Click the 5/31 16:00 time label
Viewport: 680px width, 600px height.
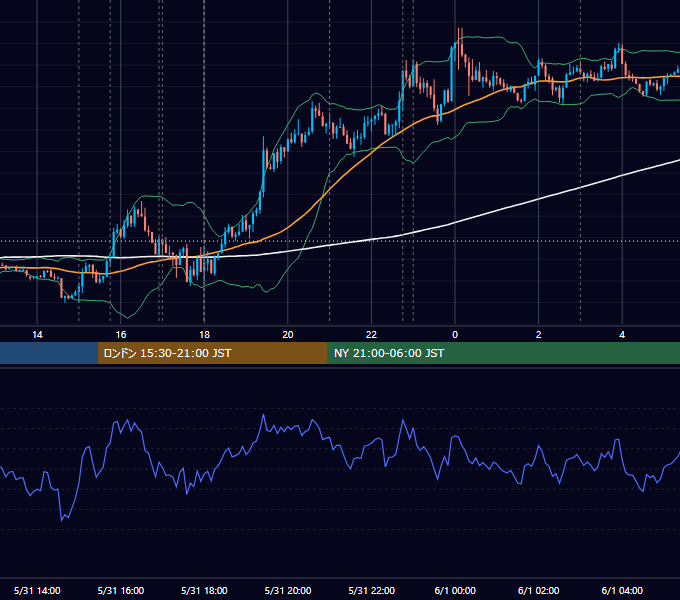(x=121, y=590)
